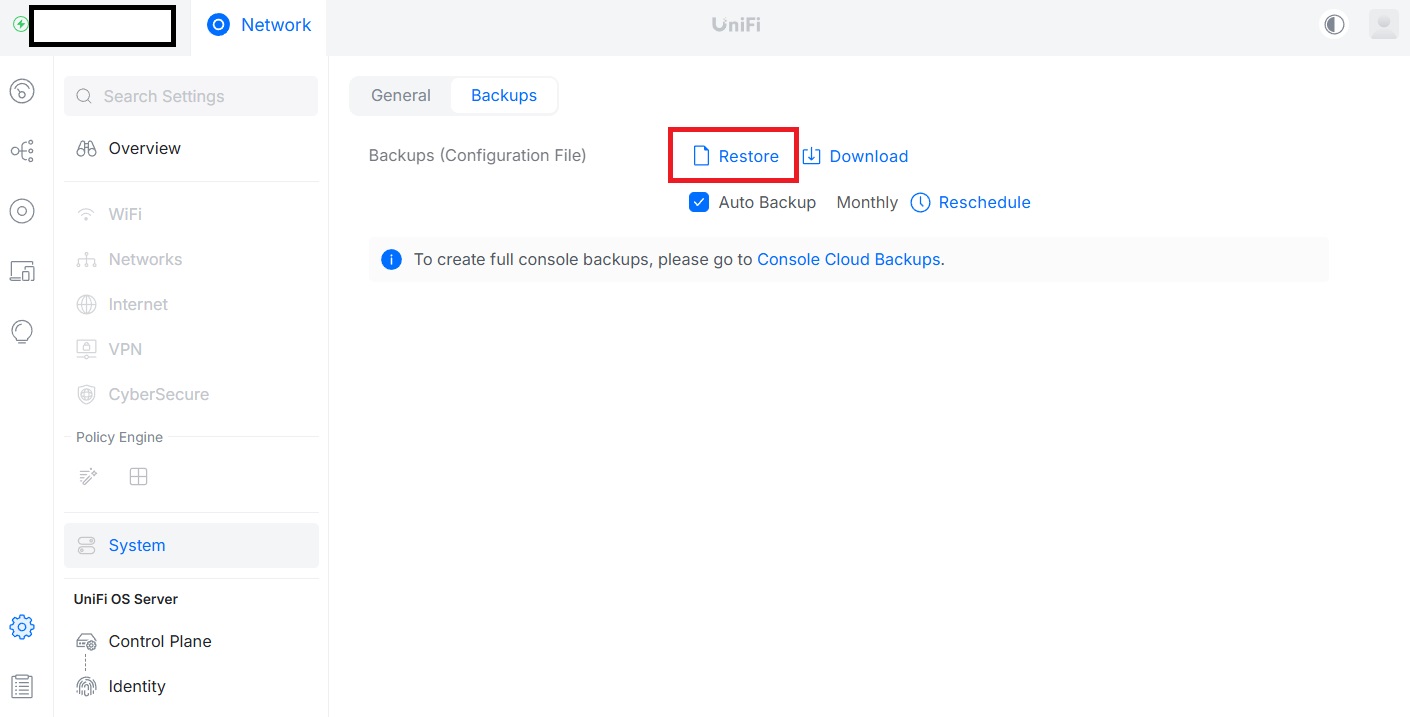The height and width of the screenshot is (717, 1410).
Task: Click the user profile avatar
Action: 1383,25
